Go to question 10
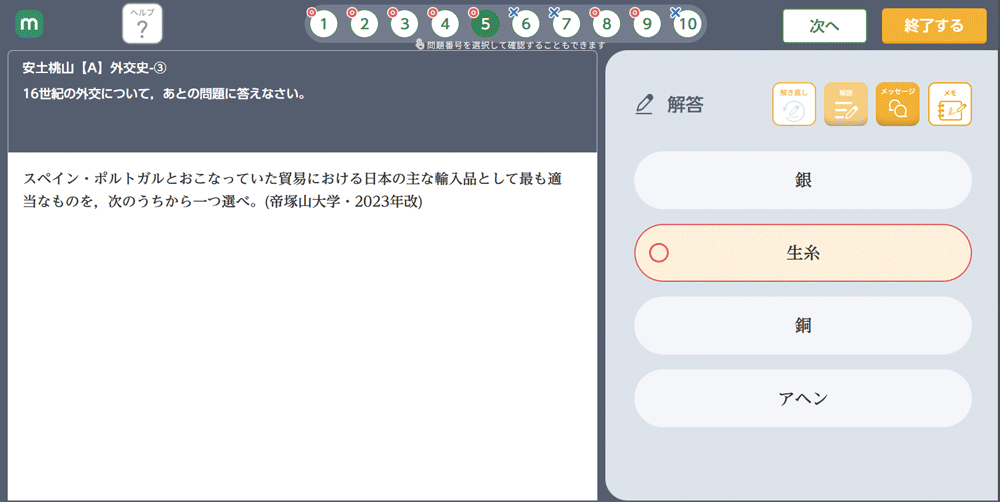 [x=688, y=24]
